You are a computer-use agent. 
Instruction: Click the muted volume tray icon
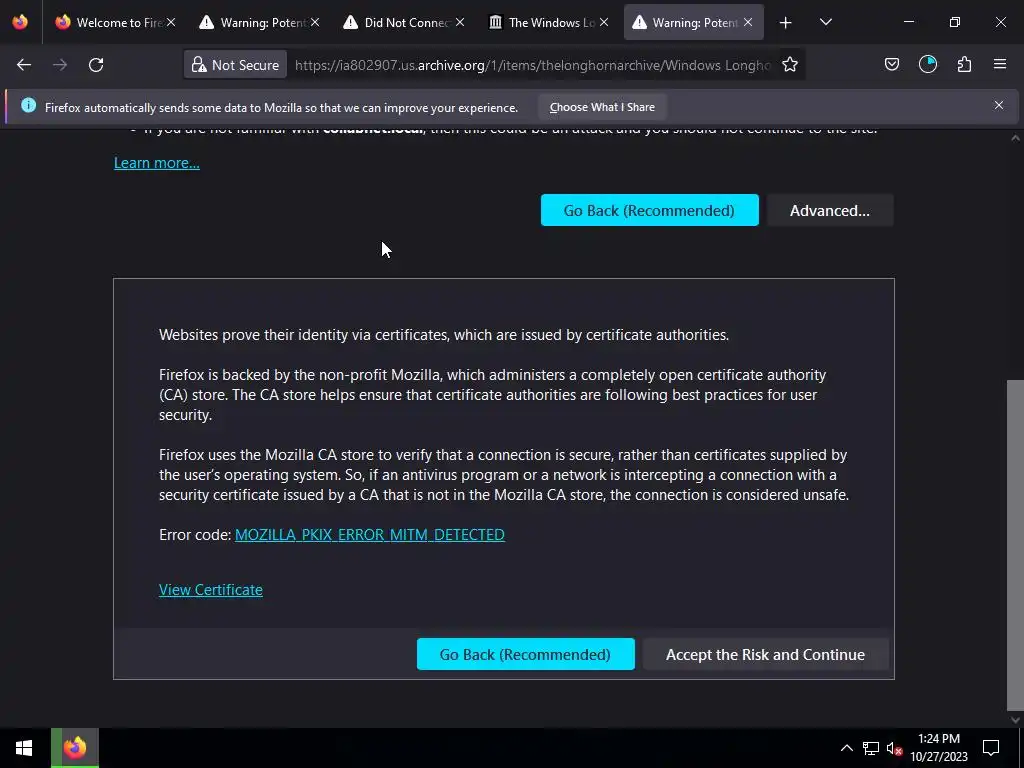pos(894,748)
